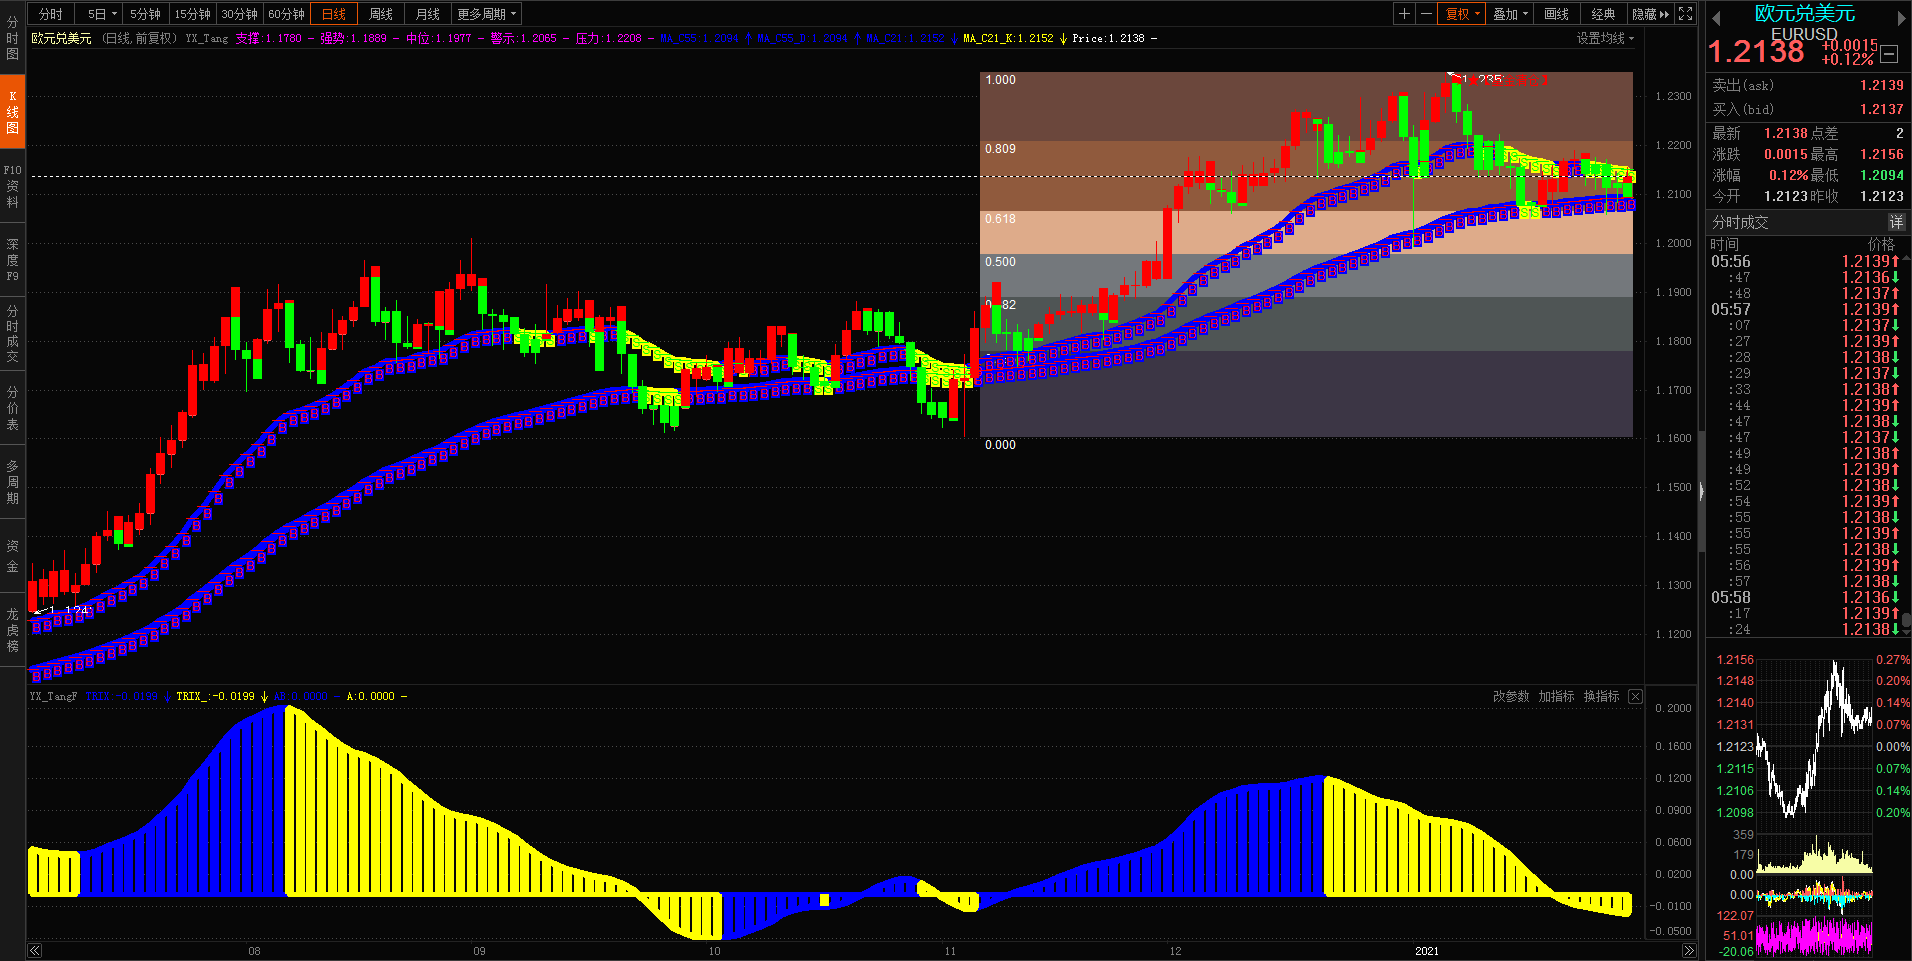Switch to 经典 classic view mode
1912x961 pixels.
[1603, 14]
